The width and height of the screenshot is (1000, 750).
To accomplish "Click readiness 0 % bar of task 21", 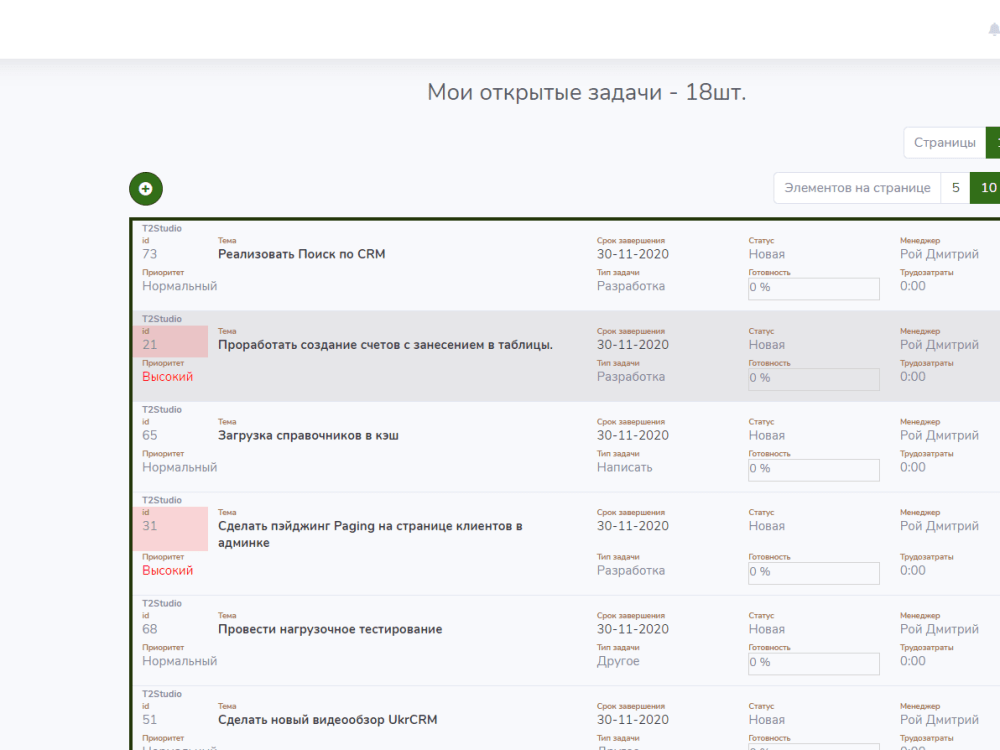I will click(814, 379).
